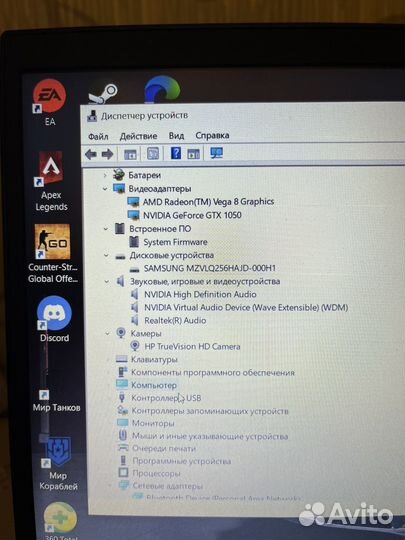Viewport: 405px width, 540px height.
Task: Click the scan for hardware changes monitor icon
Action: point(217,153)
